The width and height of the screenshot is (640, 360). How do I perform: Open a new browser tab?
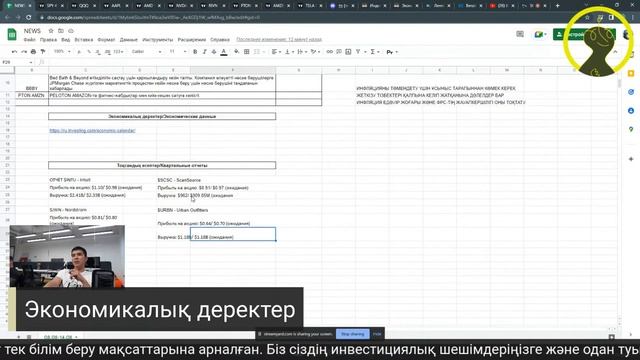click(x=558, y=6)
